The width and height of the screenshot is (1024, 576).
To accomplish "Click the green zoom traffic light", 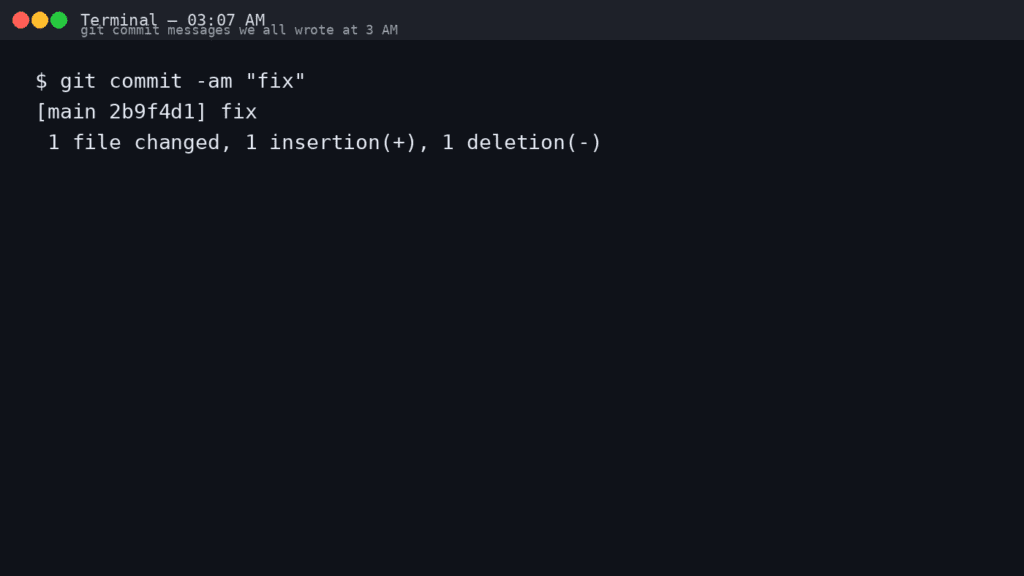I will (58, 18).
